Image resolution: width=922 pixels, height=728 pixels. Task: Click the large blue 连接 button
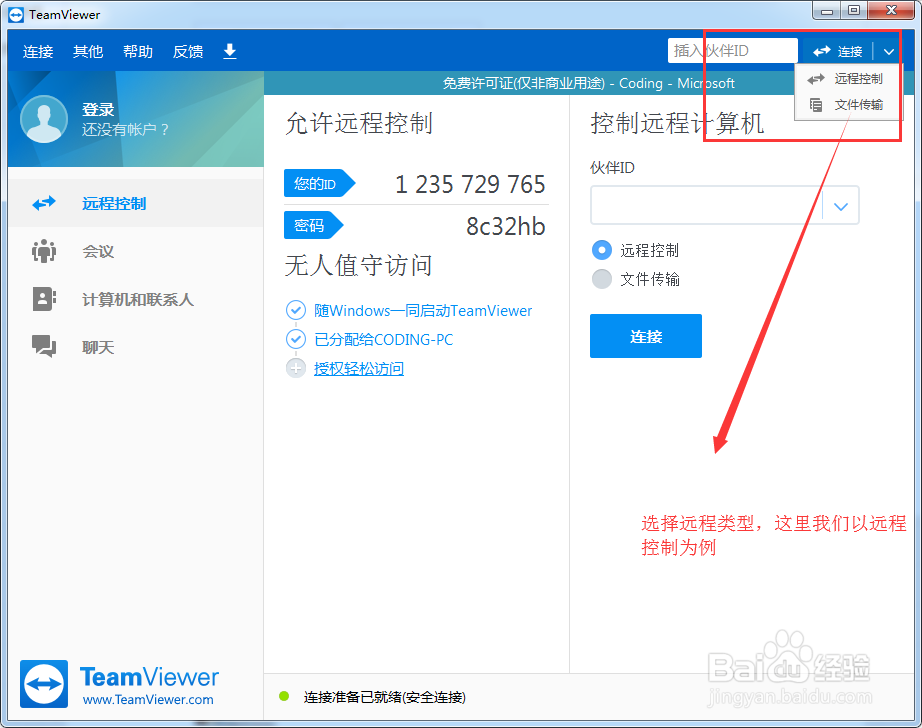point(646,336)
